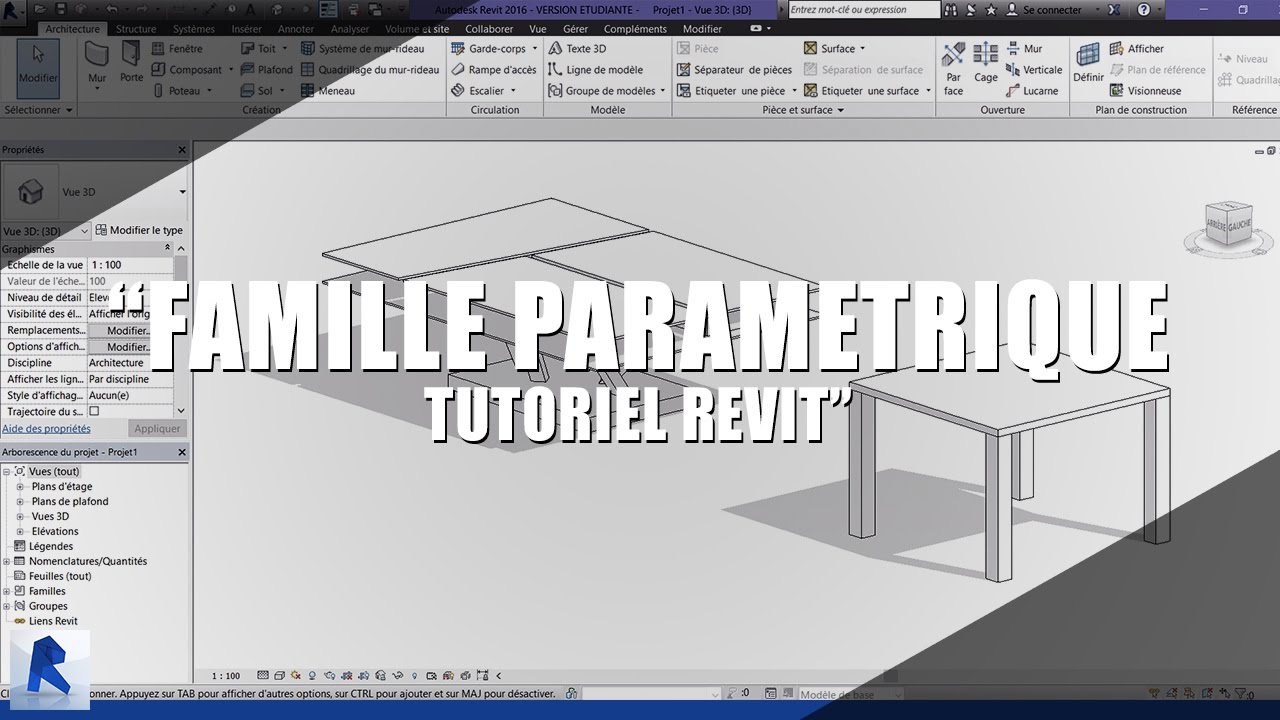This screenshot has width=1280, height=720.
Task: Click Se connecter sign-in button
Action: pyautogui.click(x=1044, y=10)
